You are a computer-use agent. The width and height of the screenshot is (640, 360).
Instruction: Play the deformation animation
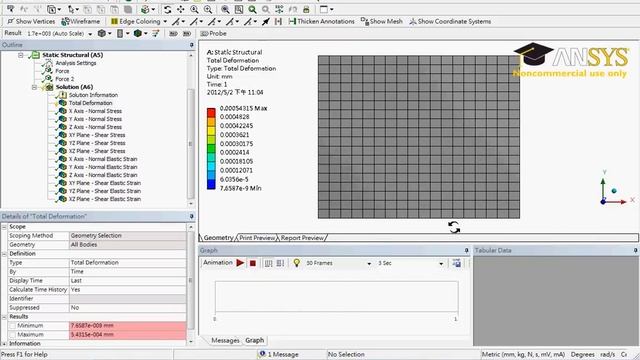240,263
